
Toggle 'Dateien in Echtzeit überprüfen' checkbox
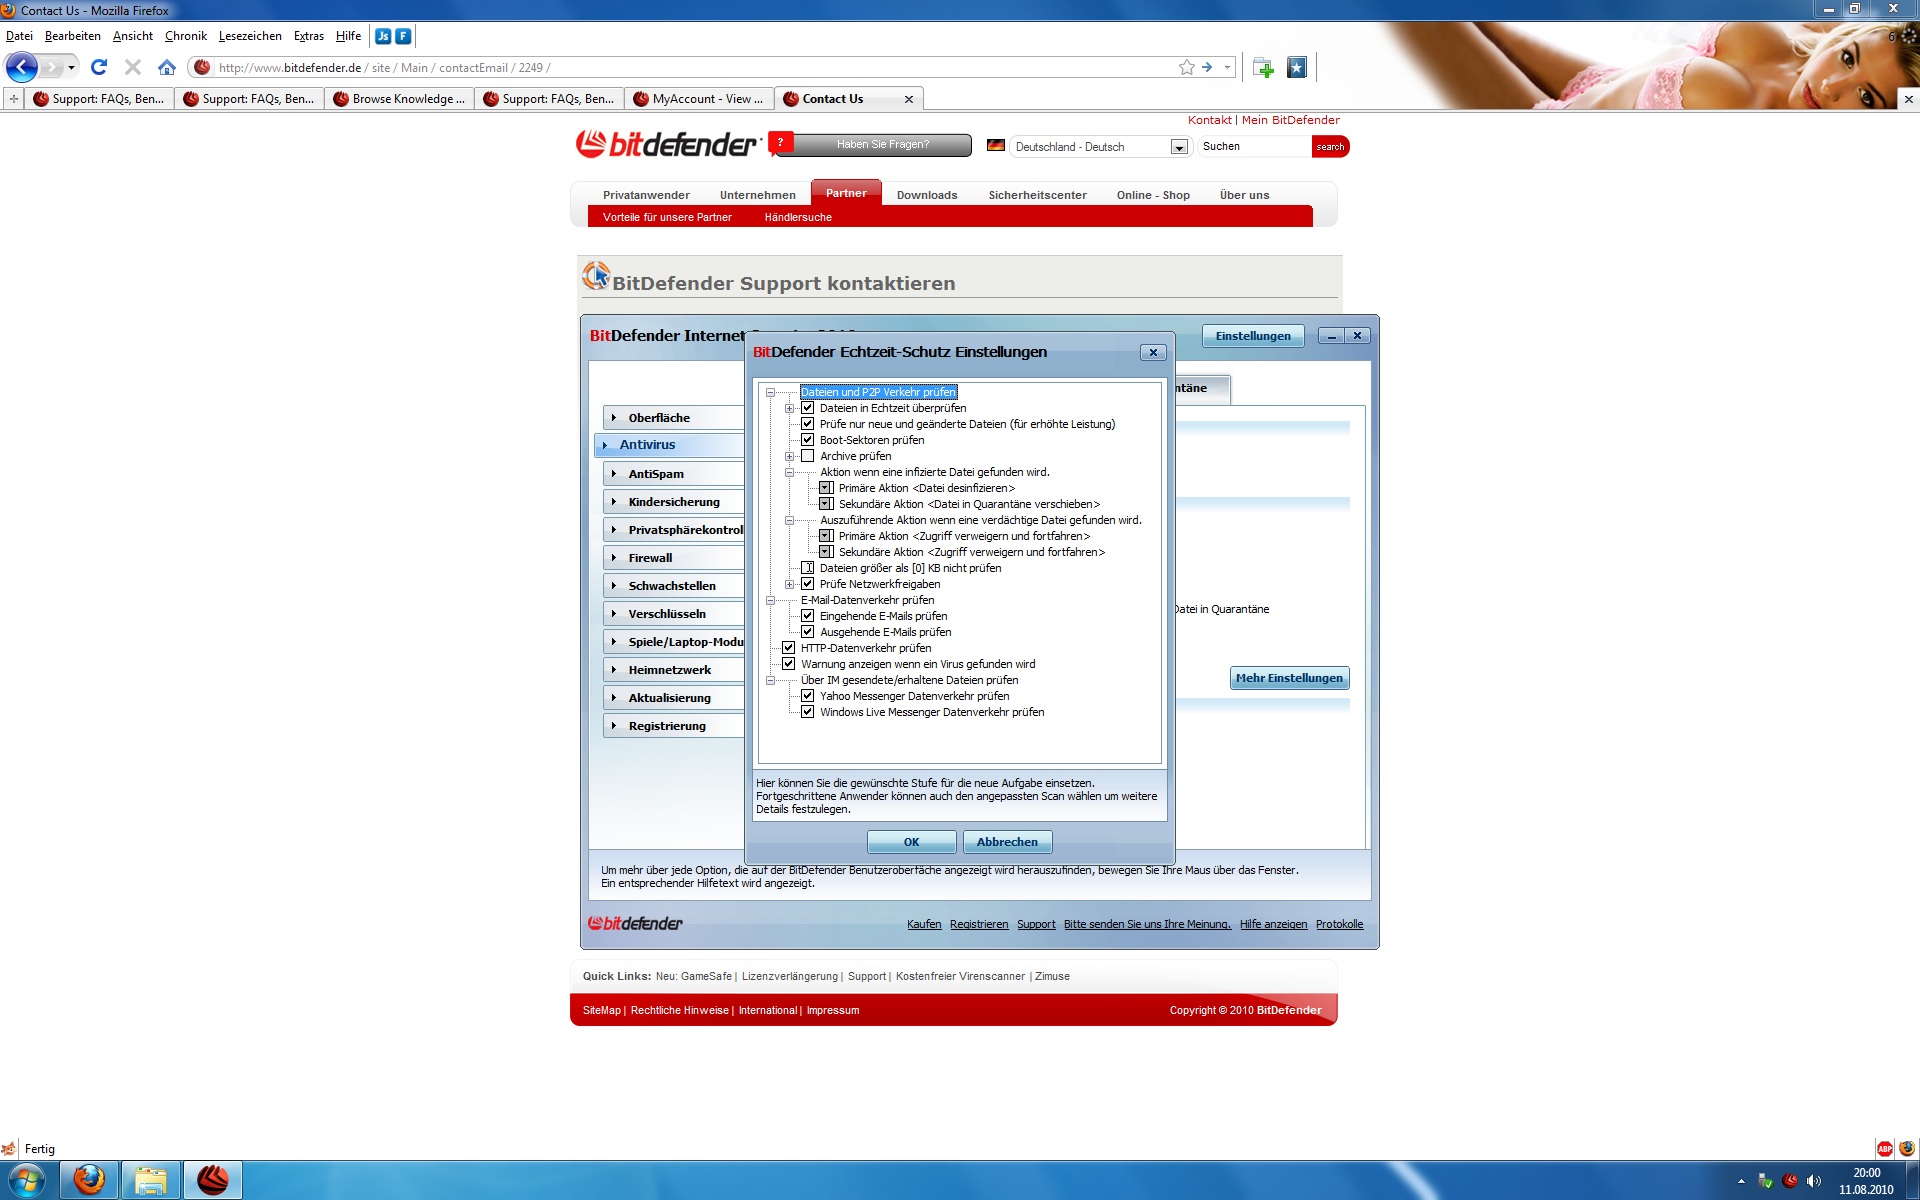(808, 408)
